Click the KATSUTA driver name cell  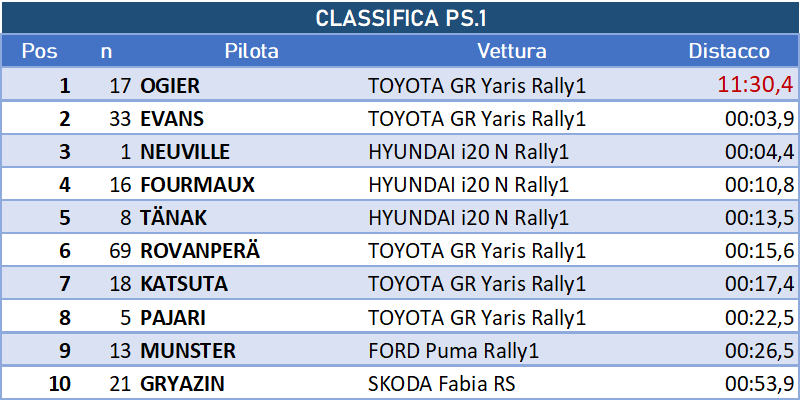click(x=184, y=284)
